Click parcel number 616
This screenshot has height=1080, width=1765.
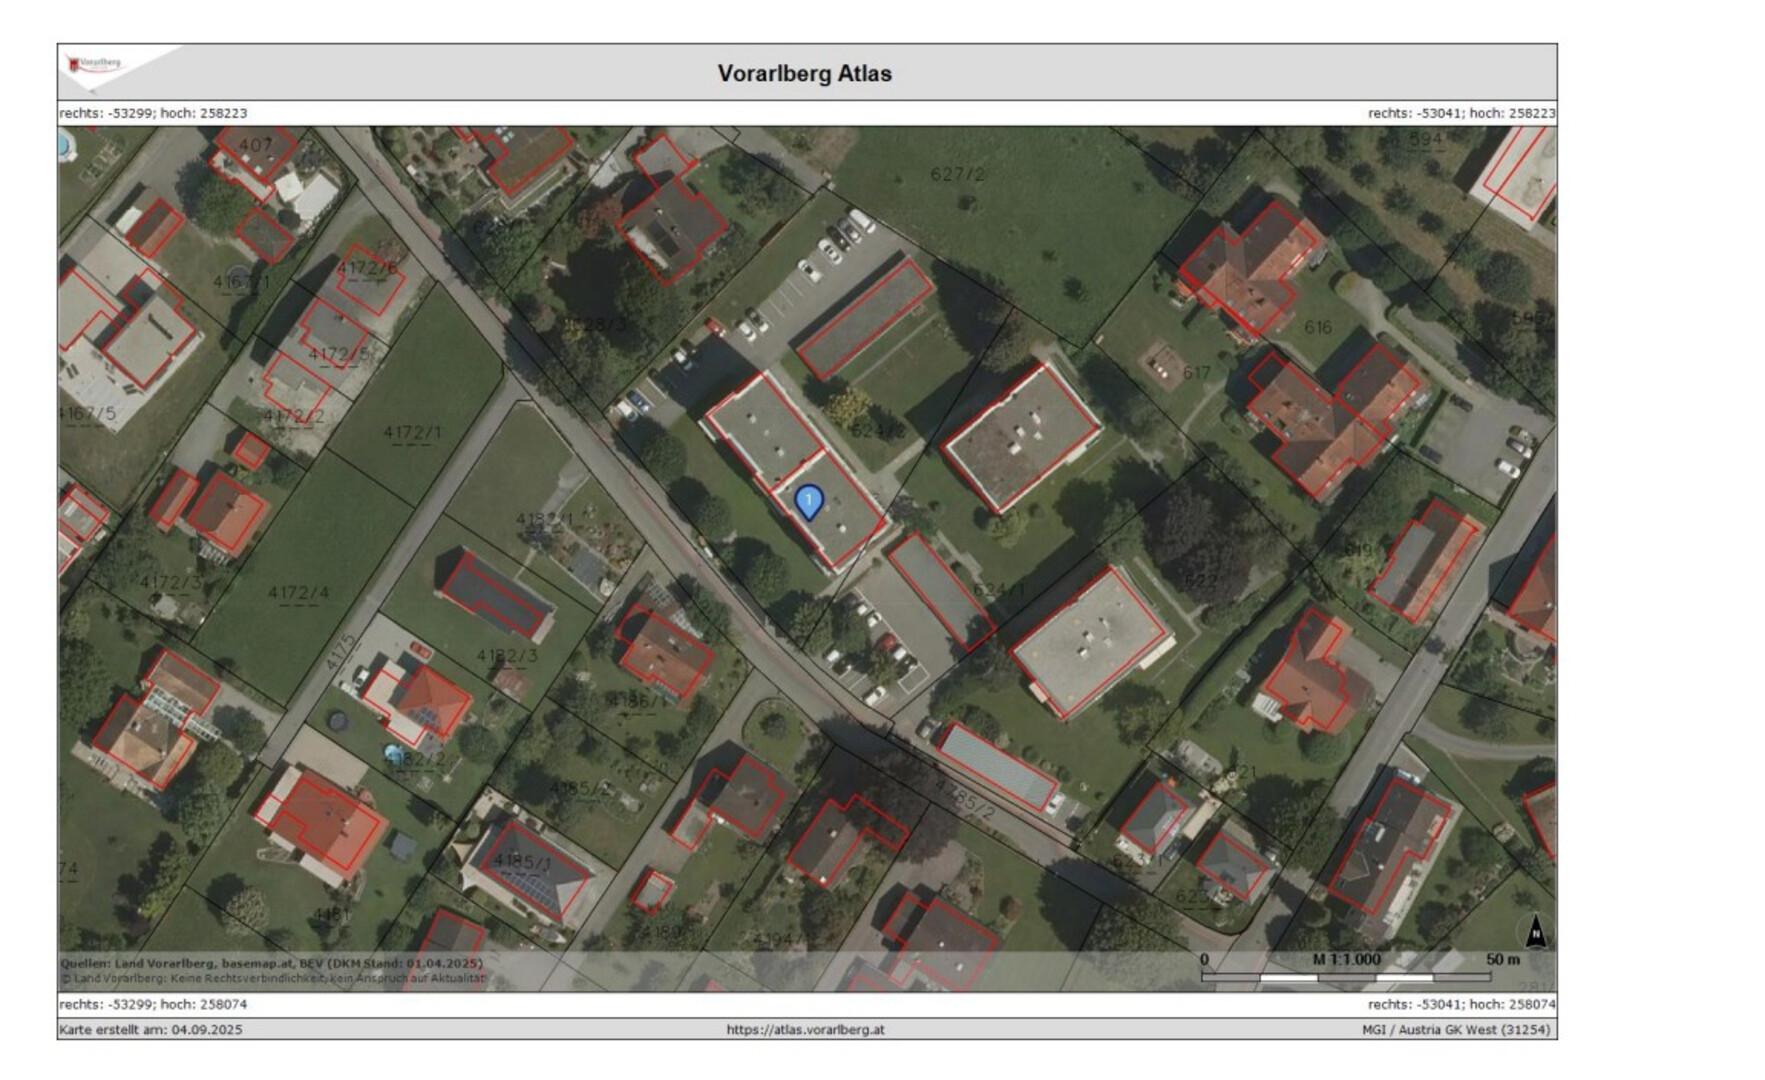click(x=1317, y=327)
